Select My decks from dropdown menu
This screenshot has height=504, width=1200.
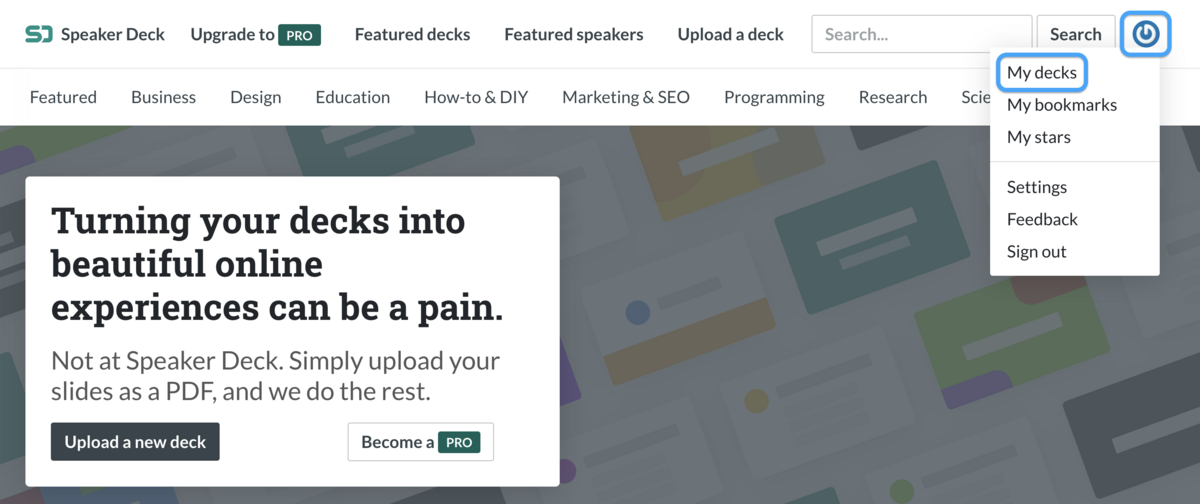pyautogui.click(x=1042, y=72)
